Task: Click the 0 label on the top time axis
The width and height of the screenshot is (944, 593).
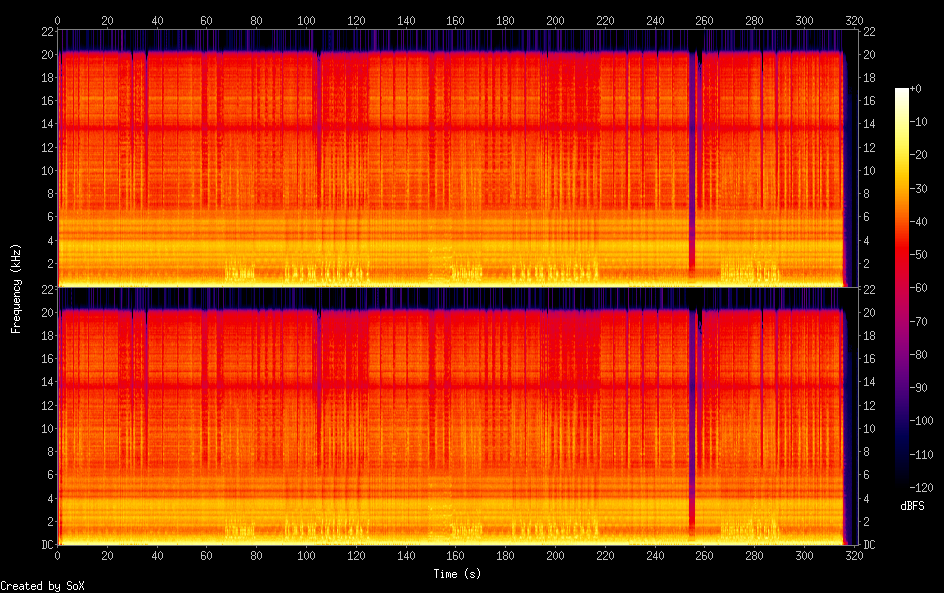Action: pos(57,19)
